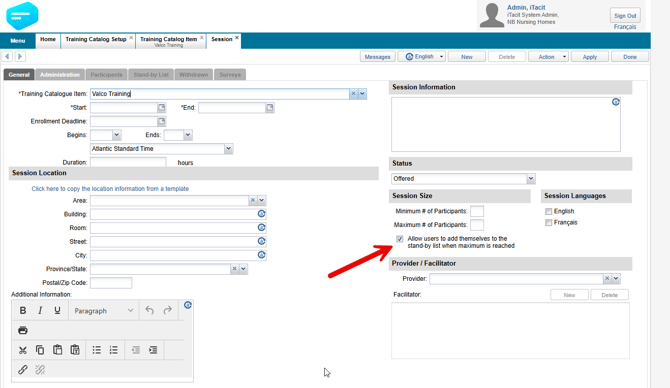Open the Paragraph style dropdown
This screenshot has height=388, width=670.
(104, 311)
